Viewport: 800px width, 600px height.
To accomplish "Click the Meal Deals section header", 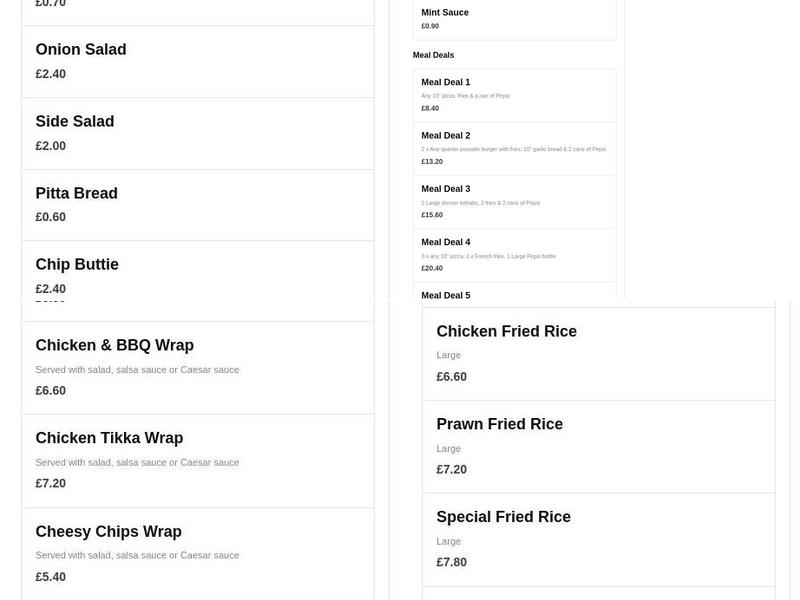I will click(x=433, y=55).
